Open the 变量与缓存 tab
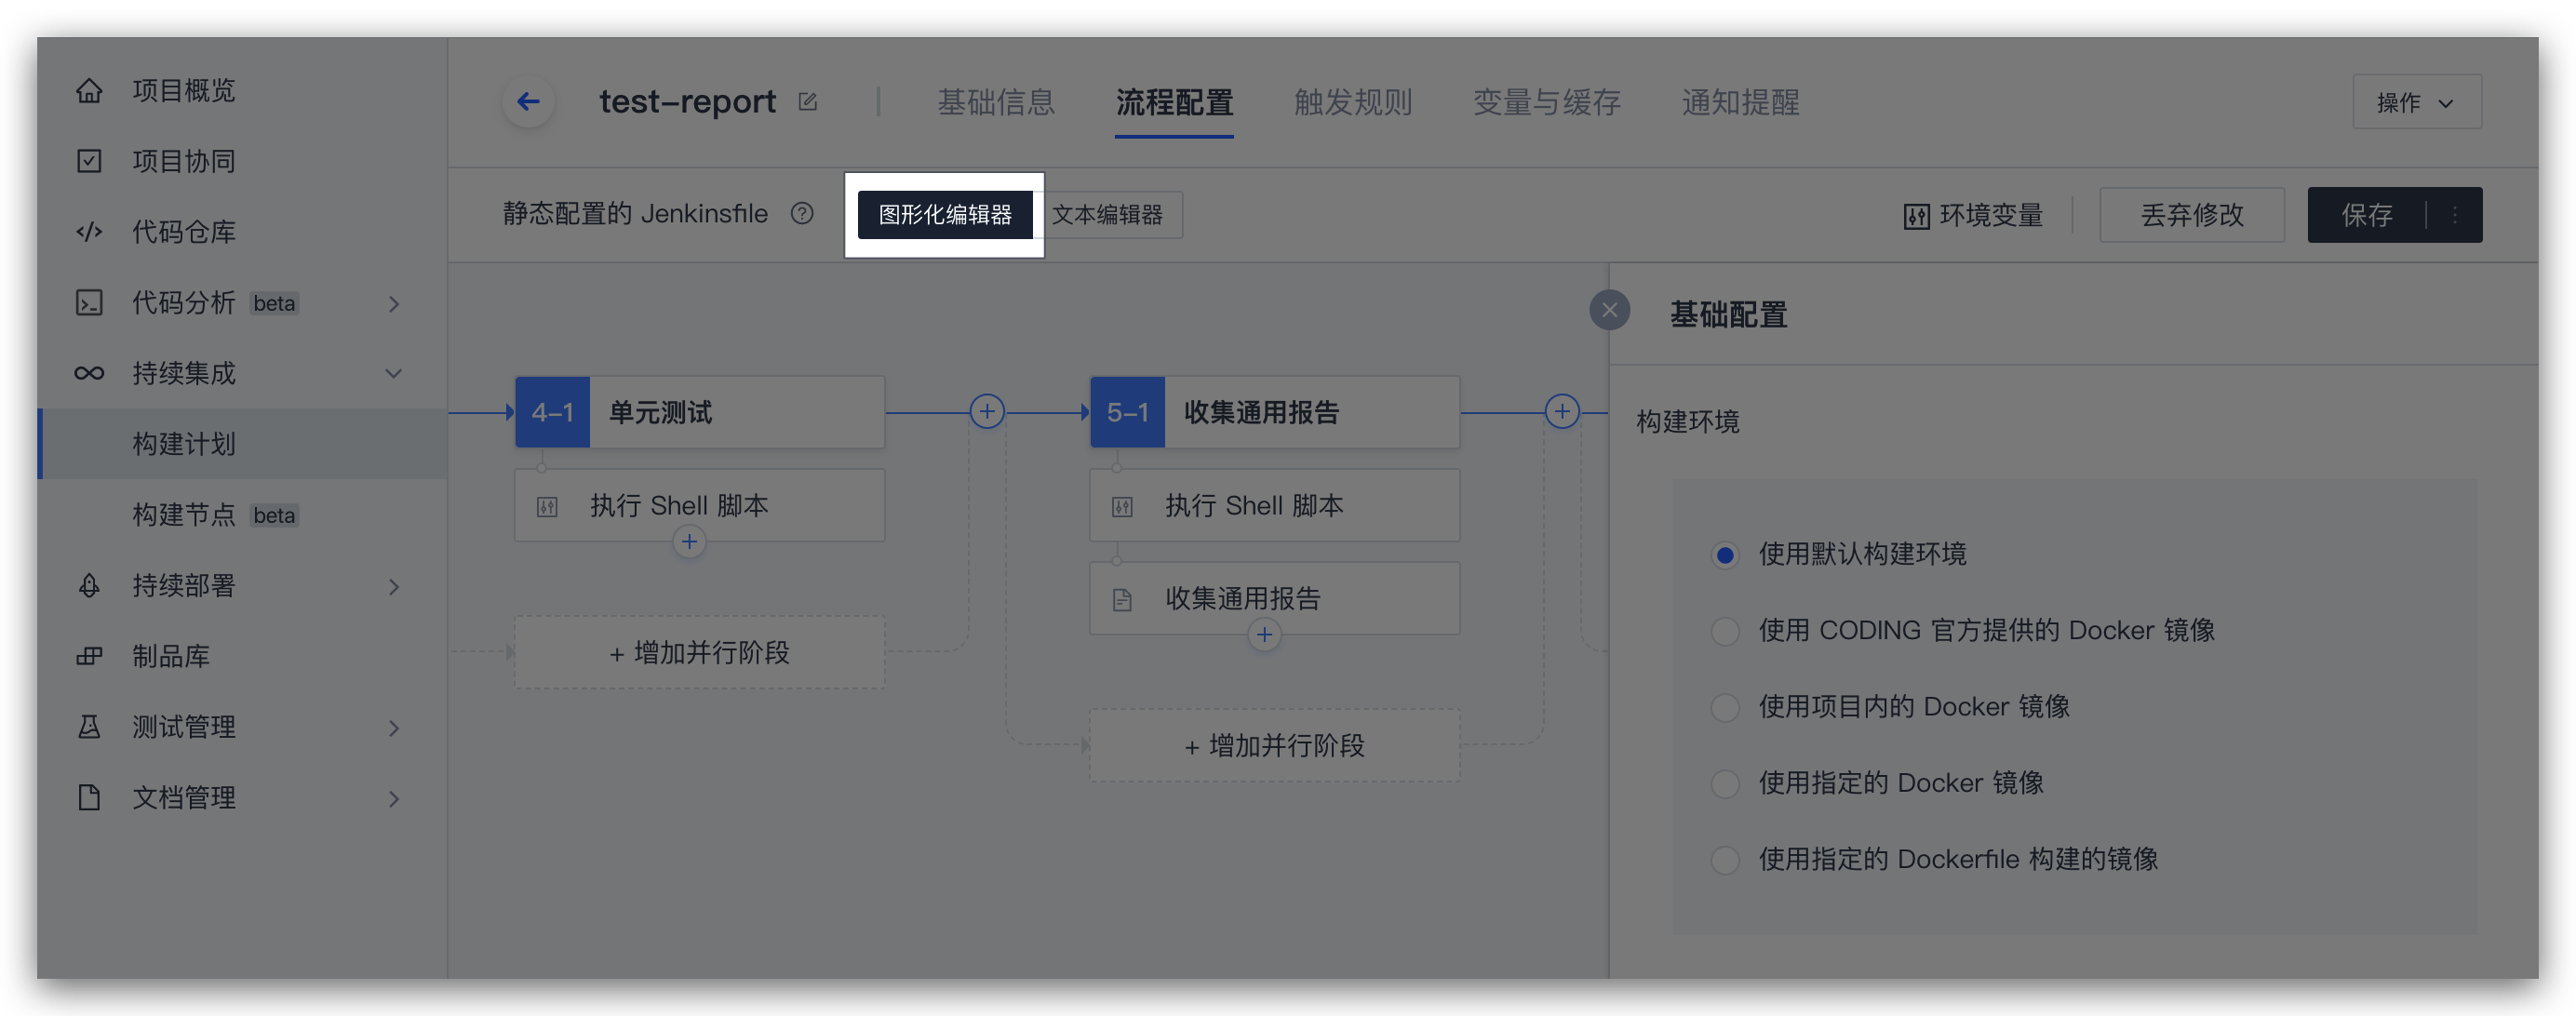The width and height of the screenshot is (2576, 1016). tap(1547, 102)
